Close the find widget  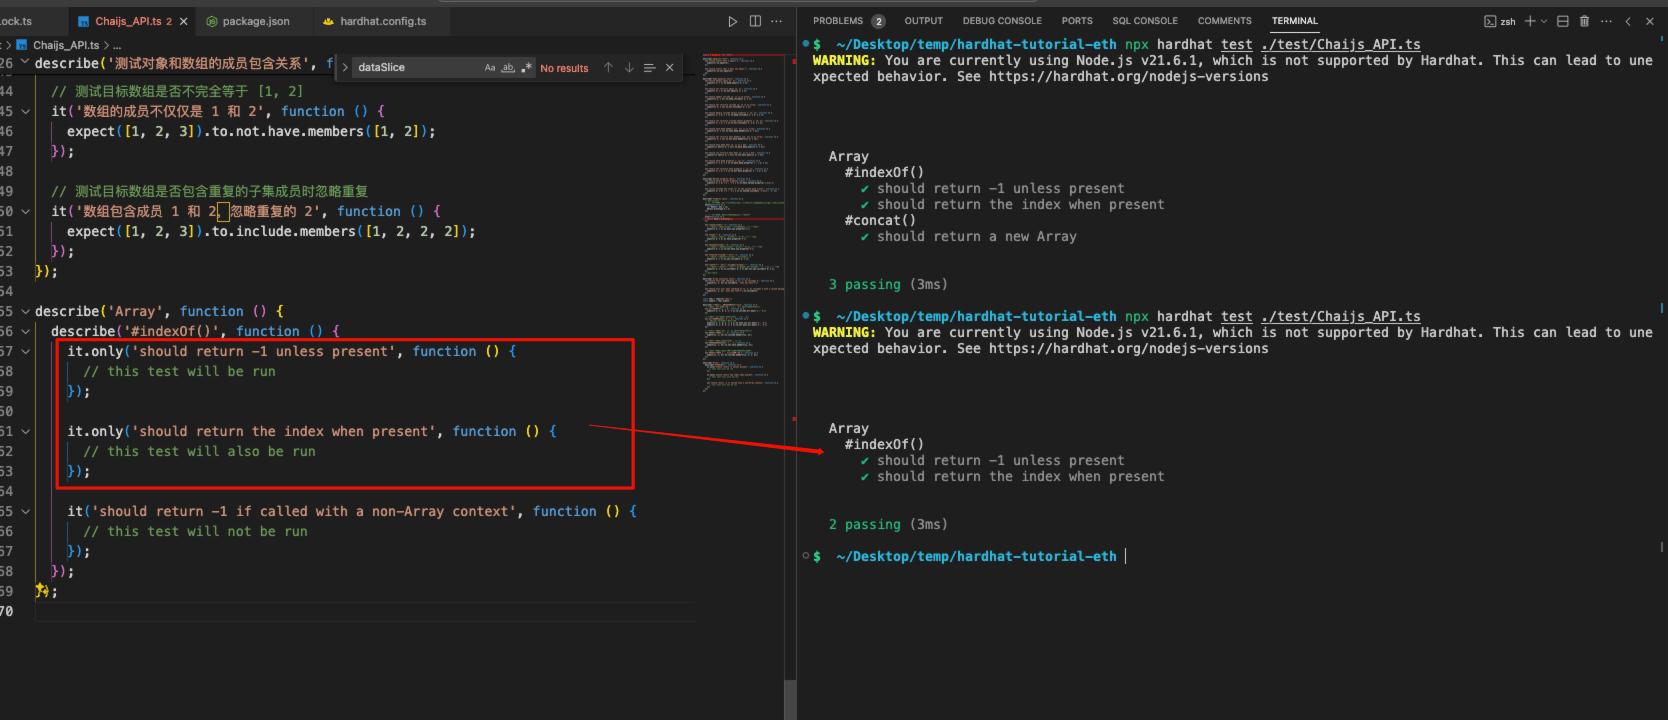click(670, 68)
